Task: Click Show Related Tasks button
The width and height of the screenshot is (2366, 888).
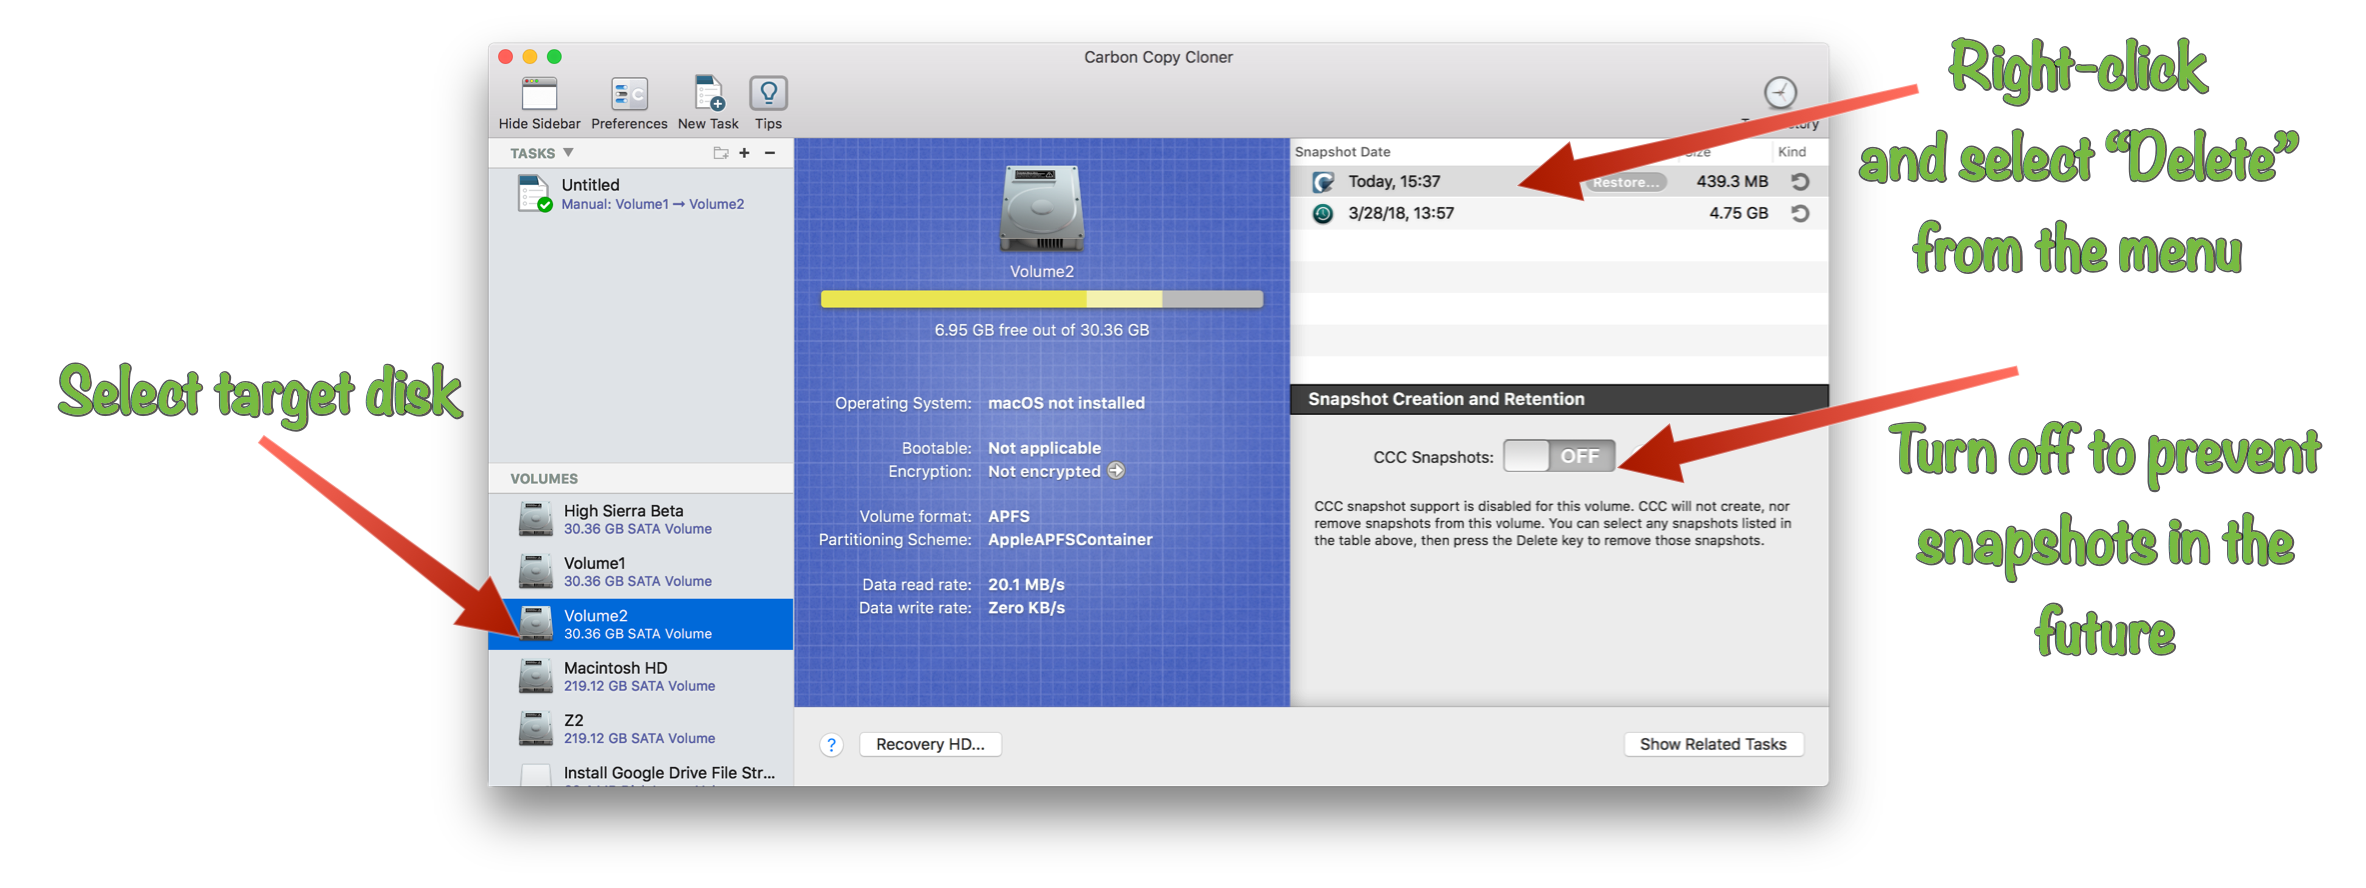Action: (x=1713, y=744)
